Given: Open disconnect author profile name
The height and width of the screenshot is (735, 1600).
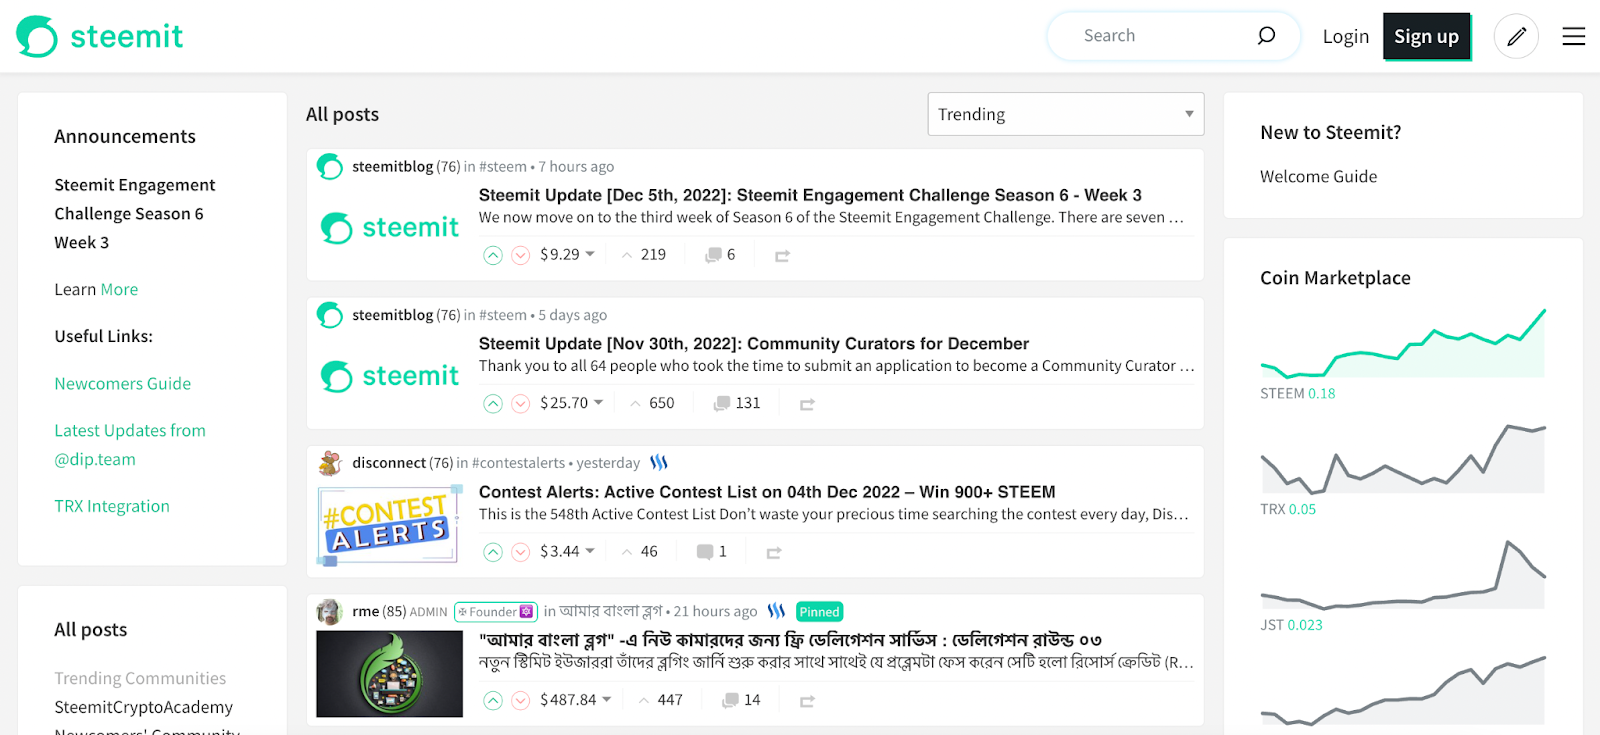Looking at the screenshot, I should tap(389, 463).
